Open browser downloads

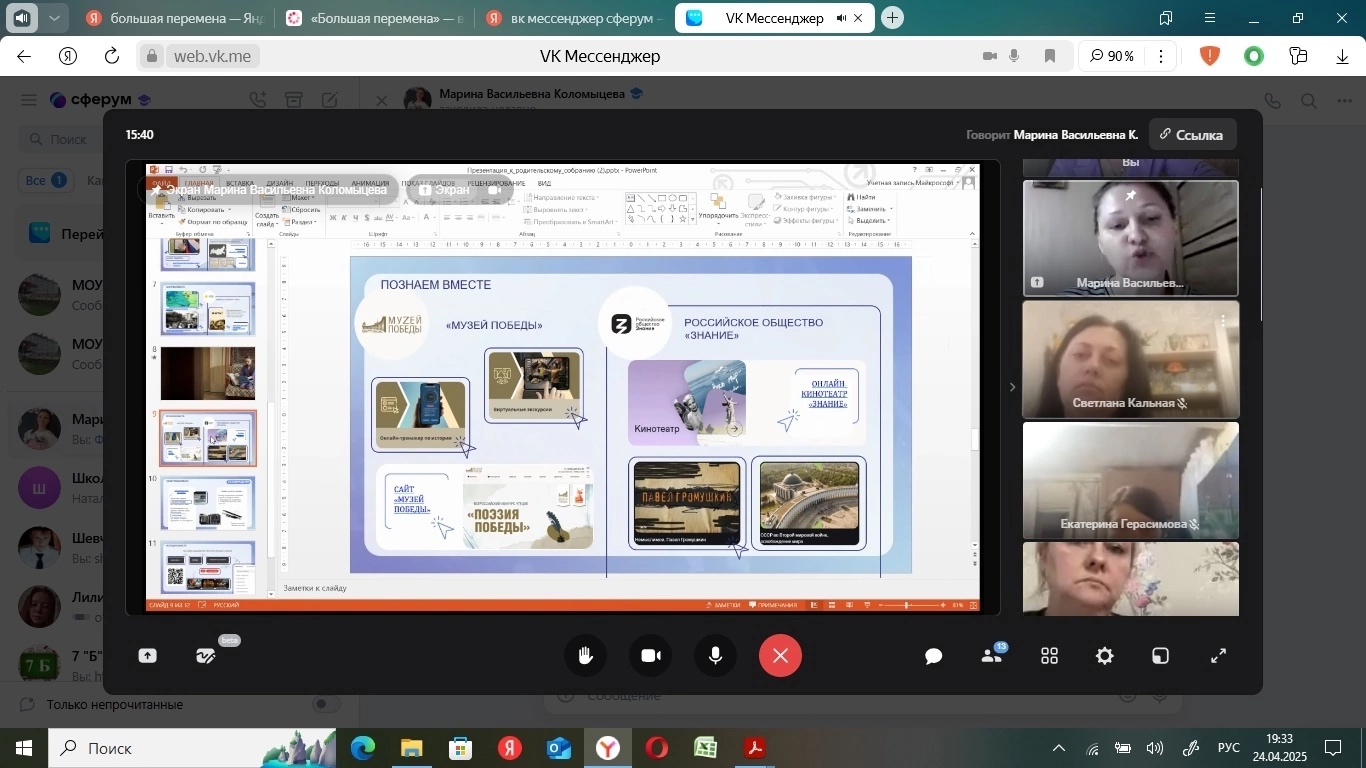click(x=1342, y=56)
